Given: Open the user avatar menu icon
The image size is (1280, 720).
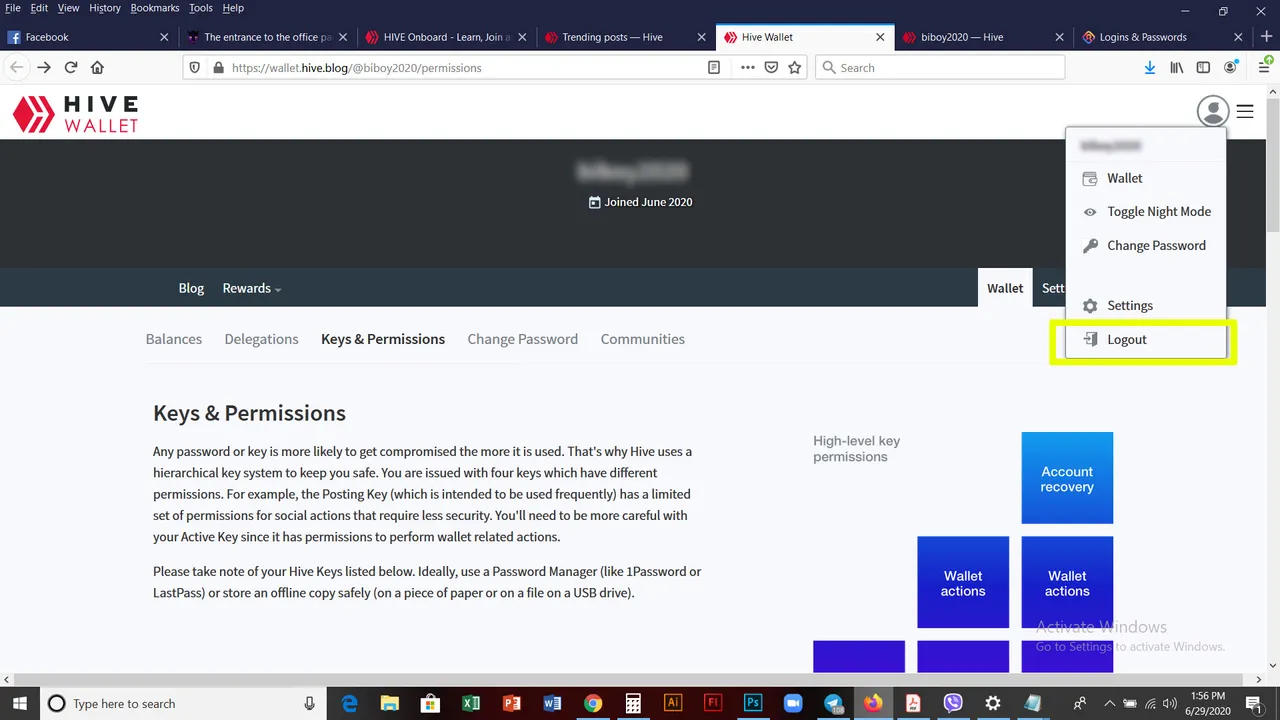Looking at the screenshot, I should 1213,111.
